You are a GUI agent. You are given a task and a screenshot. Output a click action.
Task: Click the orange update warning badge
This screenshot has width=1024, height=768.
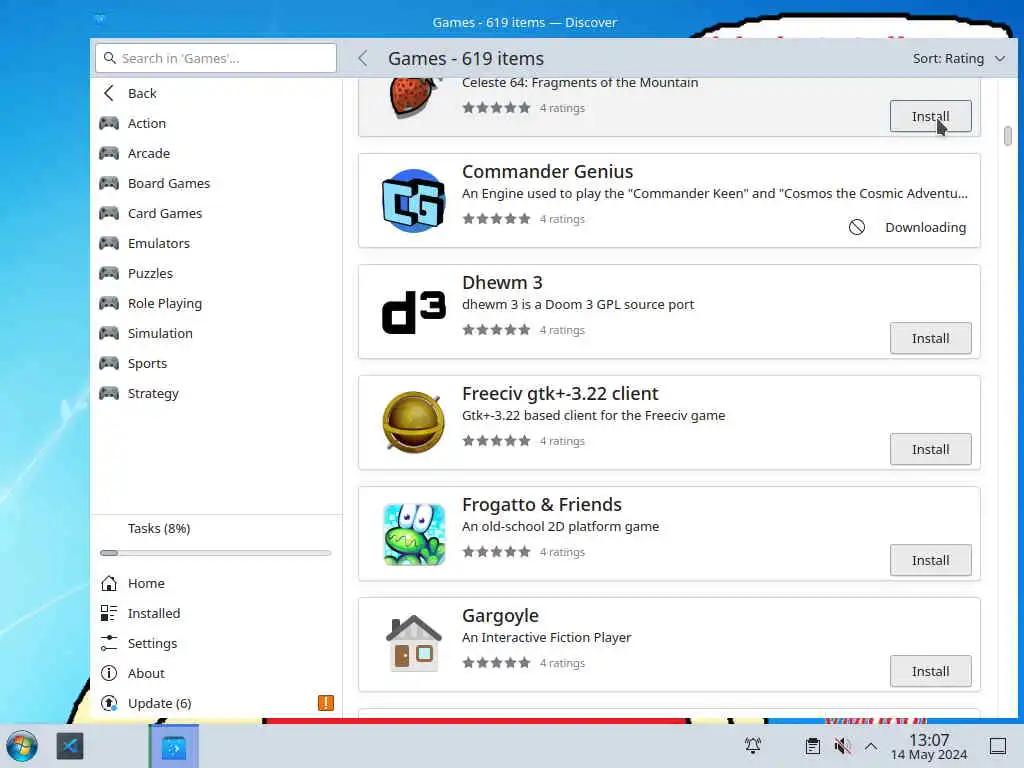tap(326, 703)
